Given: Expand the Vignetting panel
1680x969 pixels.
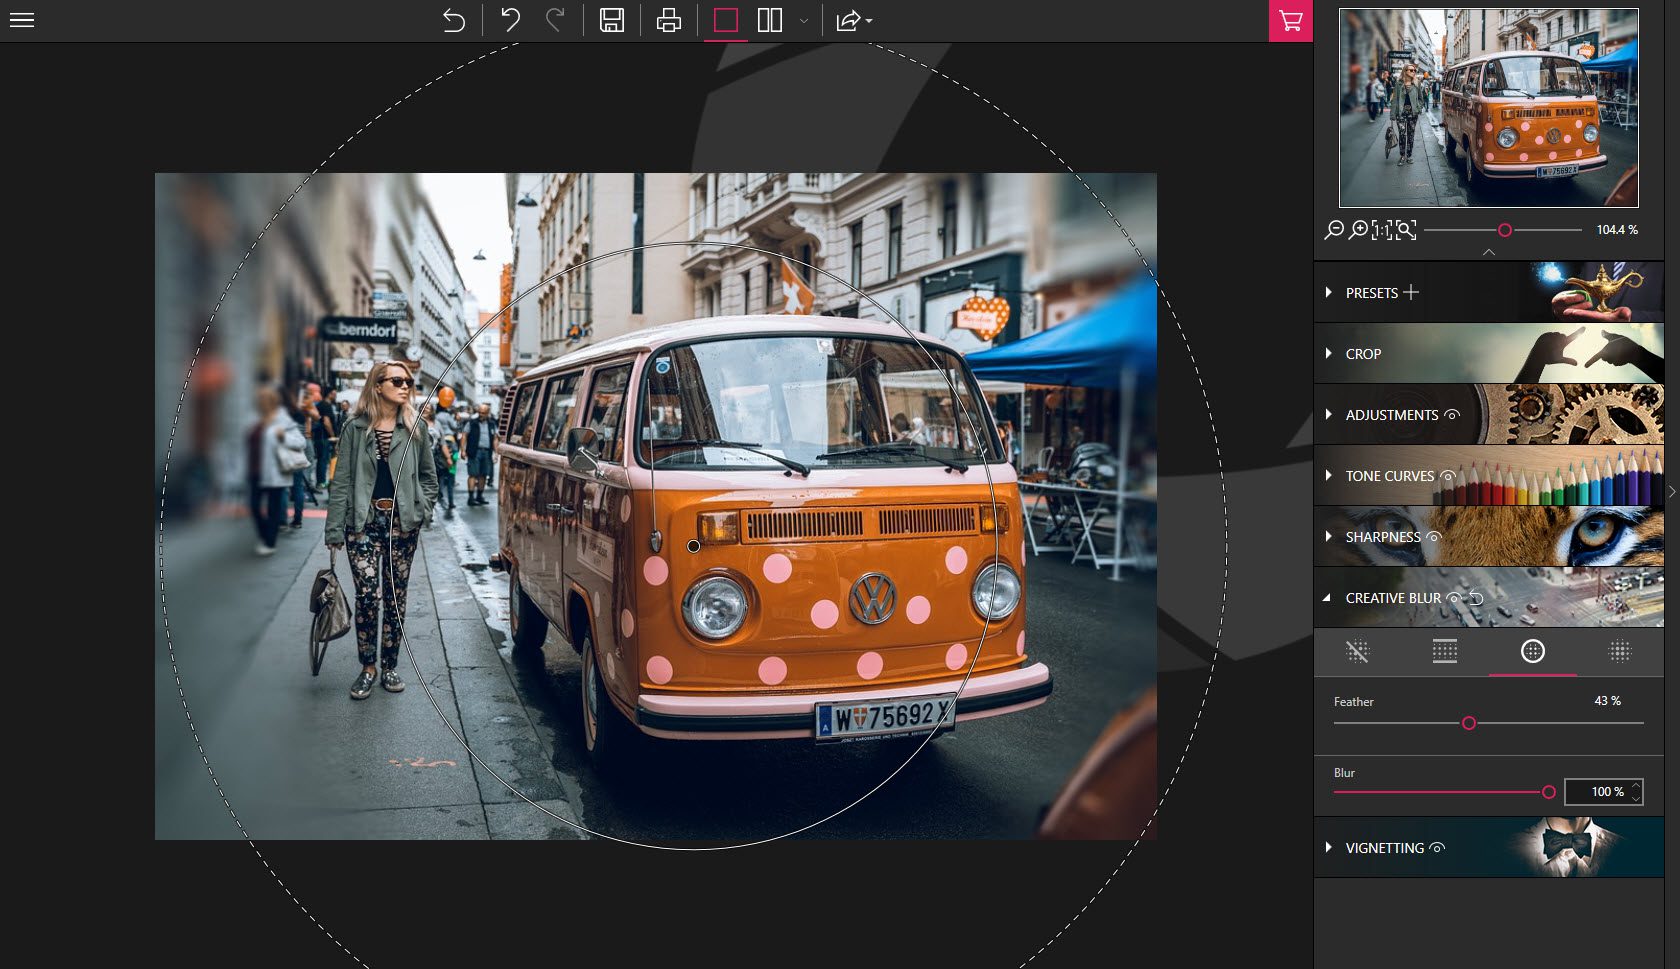Looking at the screenshot, I should (x=1328, y=847).
